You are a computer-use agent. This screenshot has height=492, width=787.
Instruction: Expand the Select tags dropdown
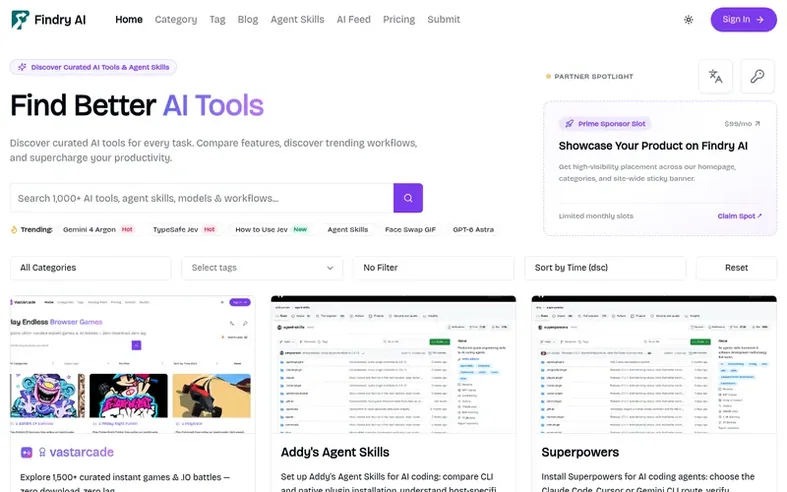pyautogui.click(x=263, y=268)
